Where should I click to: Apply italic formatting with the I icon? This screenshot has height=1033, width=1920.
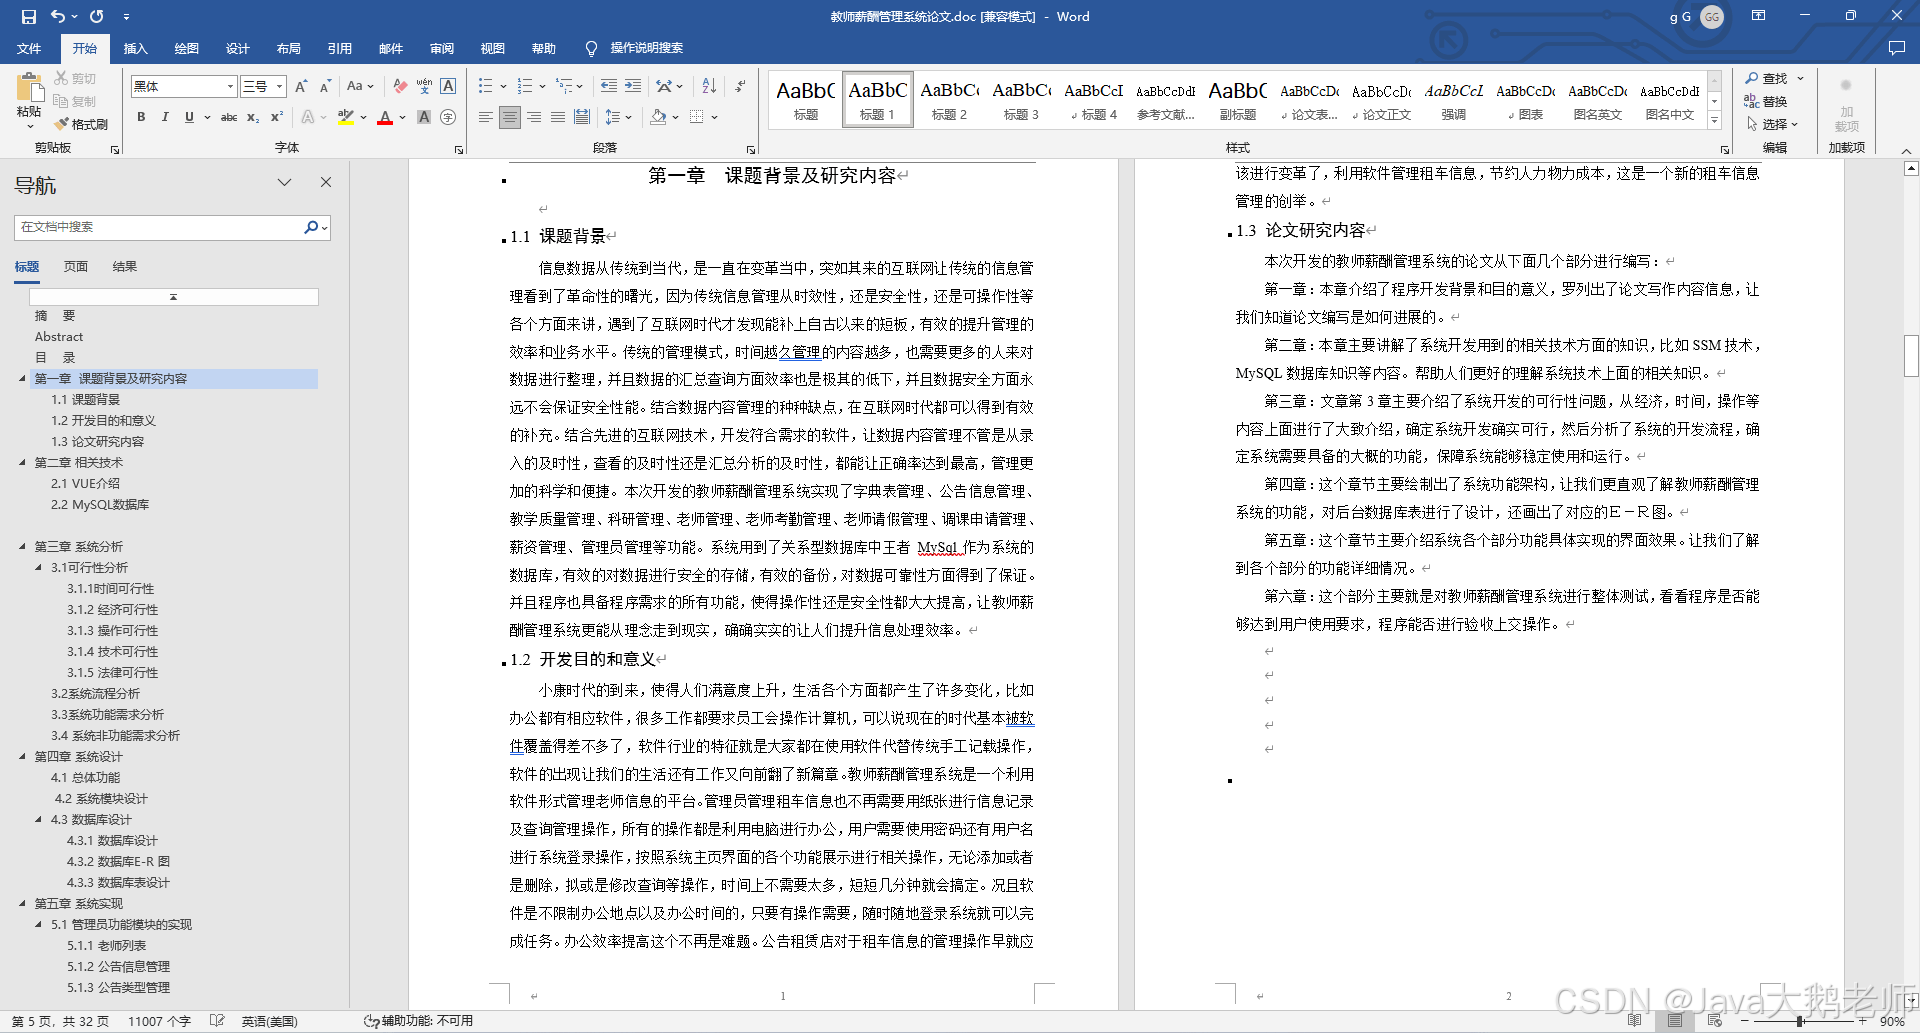[165, 118]
